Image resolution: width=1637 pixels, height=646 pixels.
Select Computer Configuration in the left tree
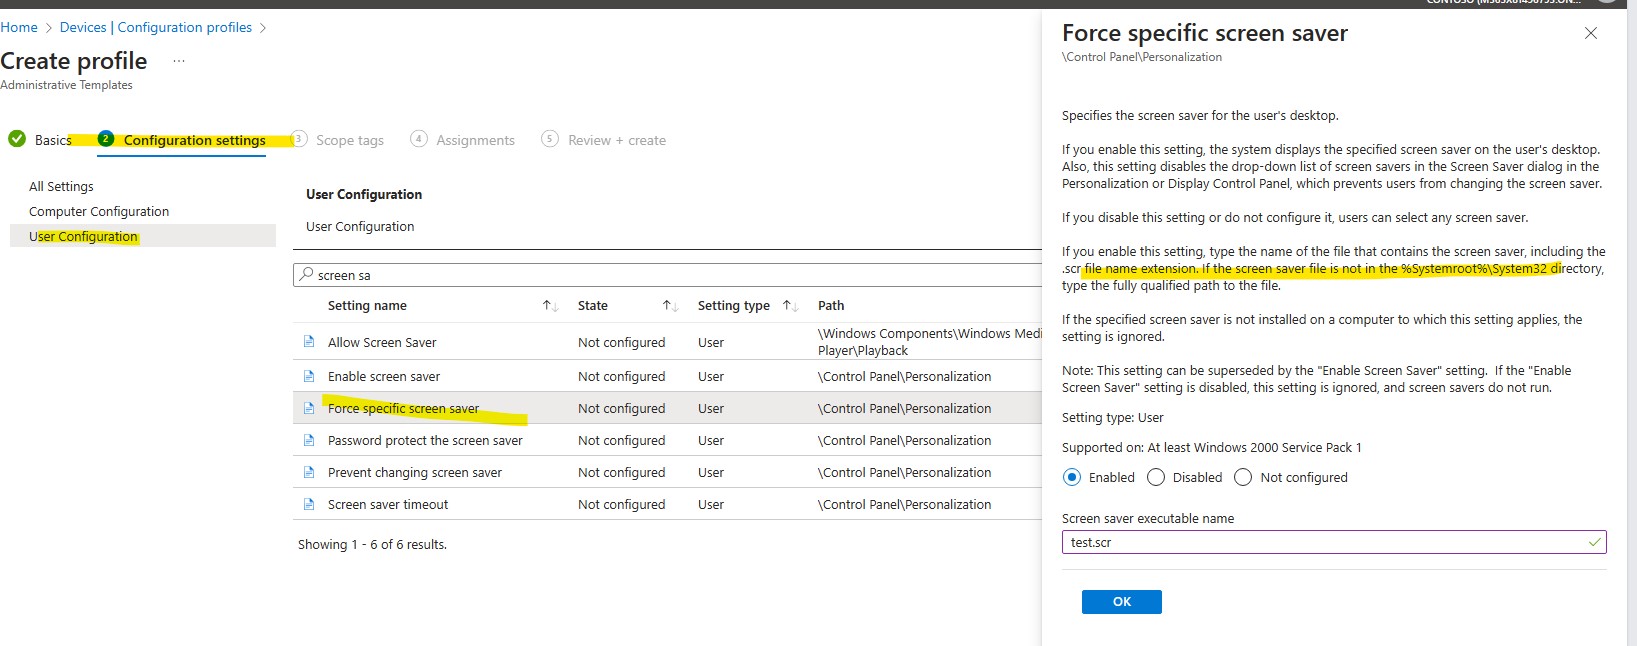point(99,211)
